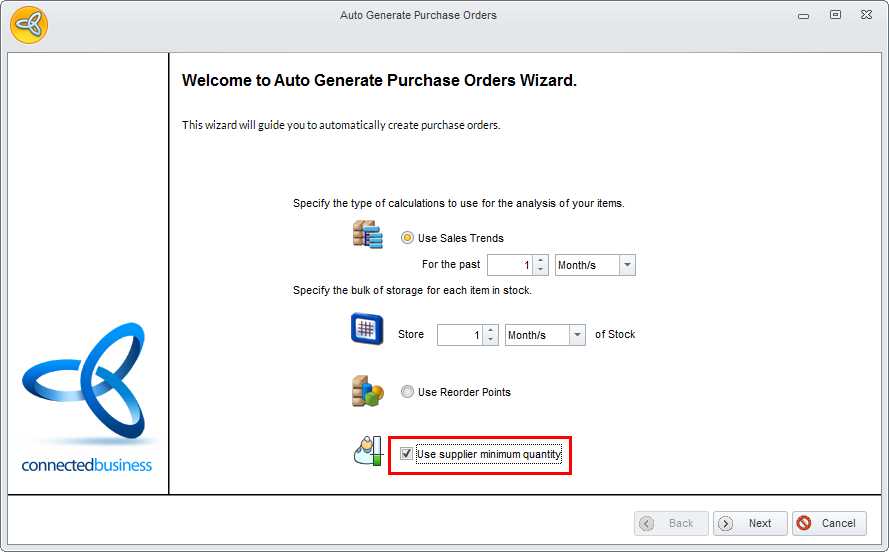The height and width of the screenshot is (552, 889).
Task: Uncheck Use supplier minimum quantity checkbox
Action: (406, 454)
